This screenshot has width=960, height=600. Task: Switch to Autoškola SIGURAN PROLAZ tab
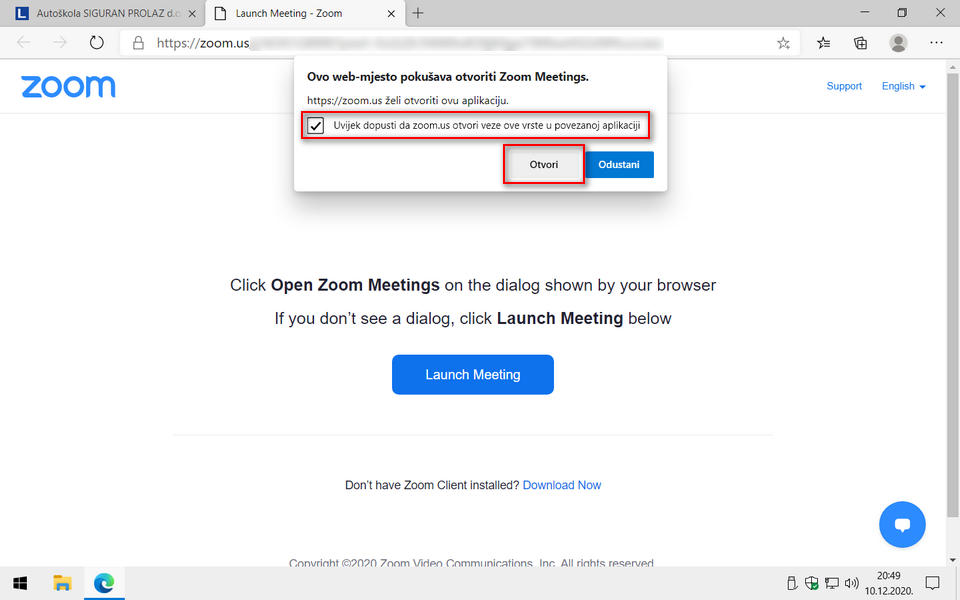(102, 13)
